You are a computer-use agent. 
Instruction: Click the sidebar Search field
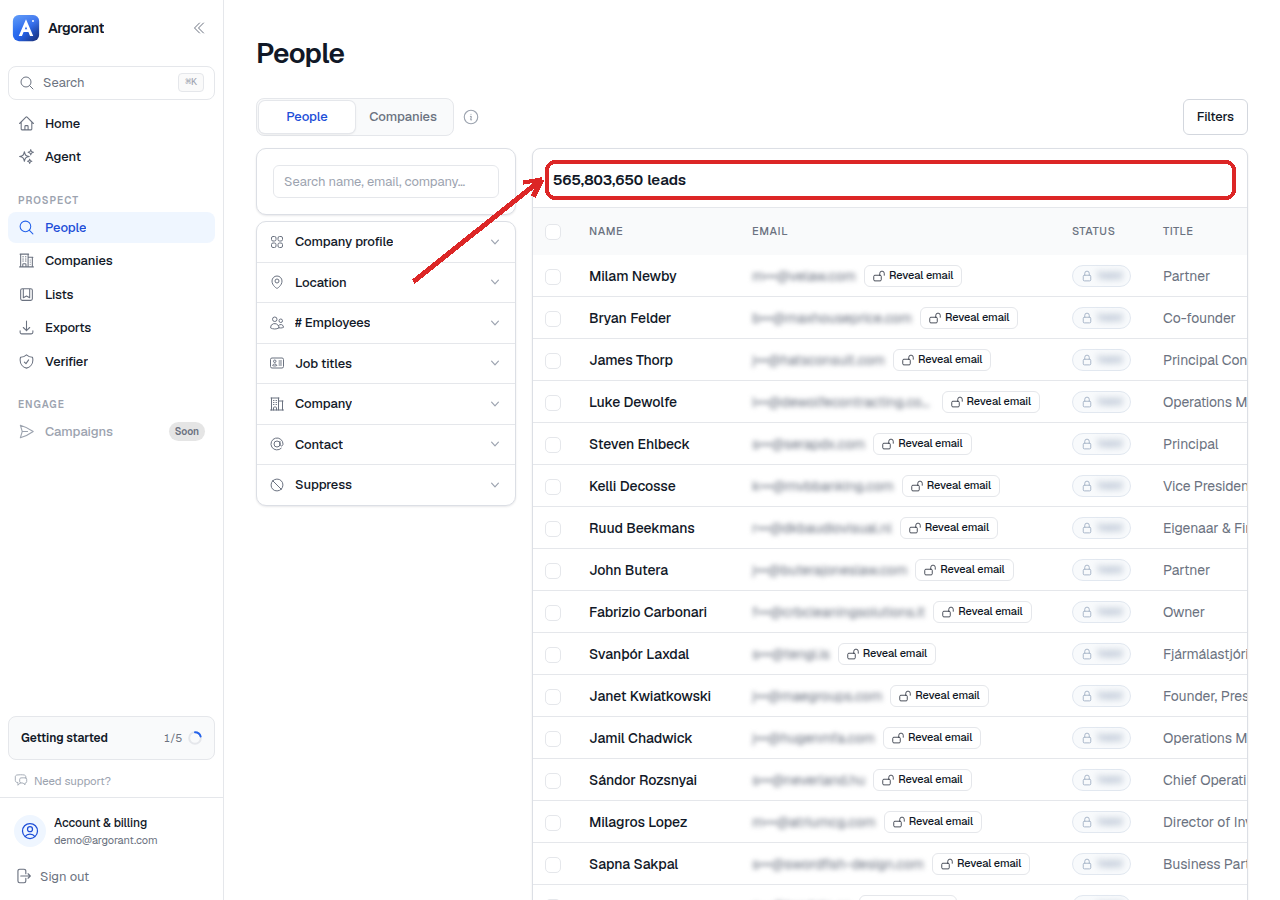tap(111, 83)
